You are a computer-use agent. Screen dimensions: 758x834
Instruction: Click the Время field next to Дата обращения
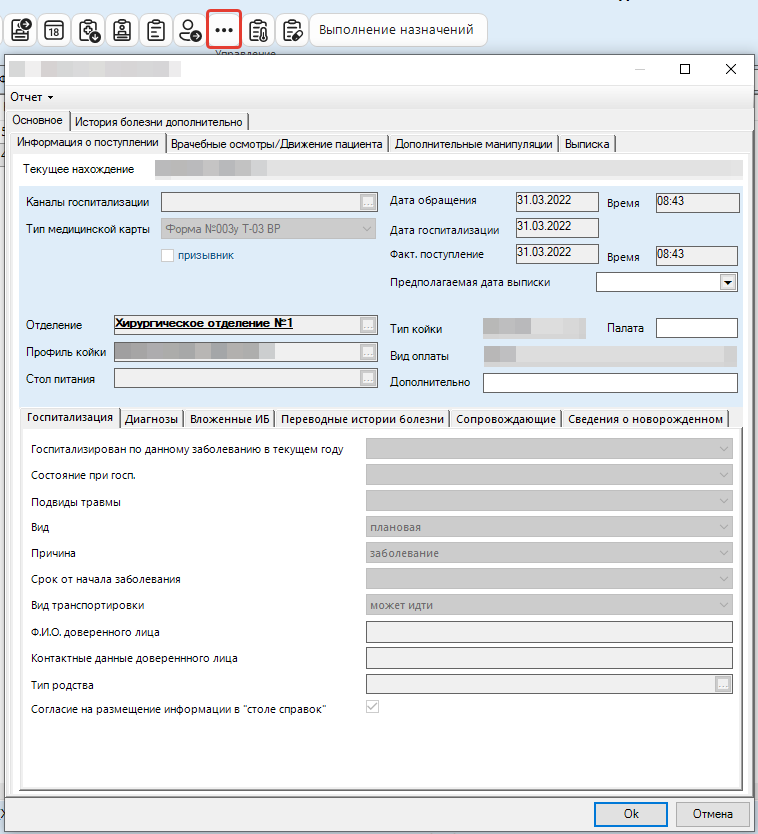click(697, 203)
